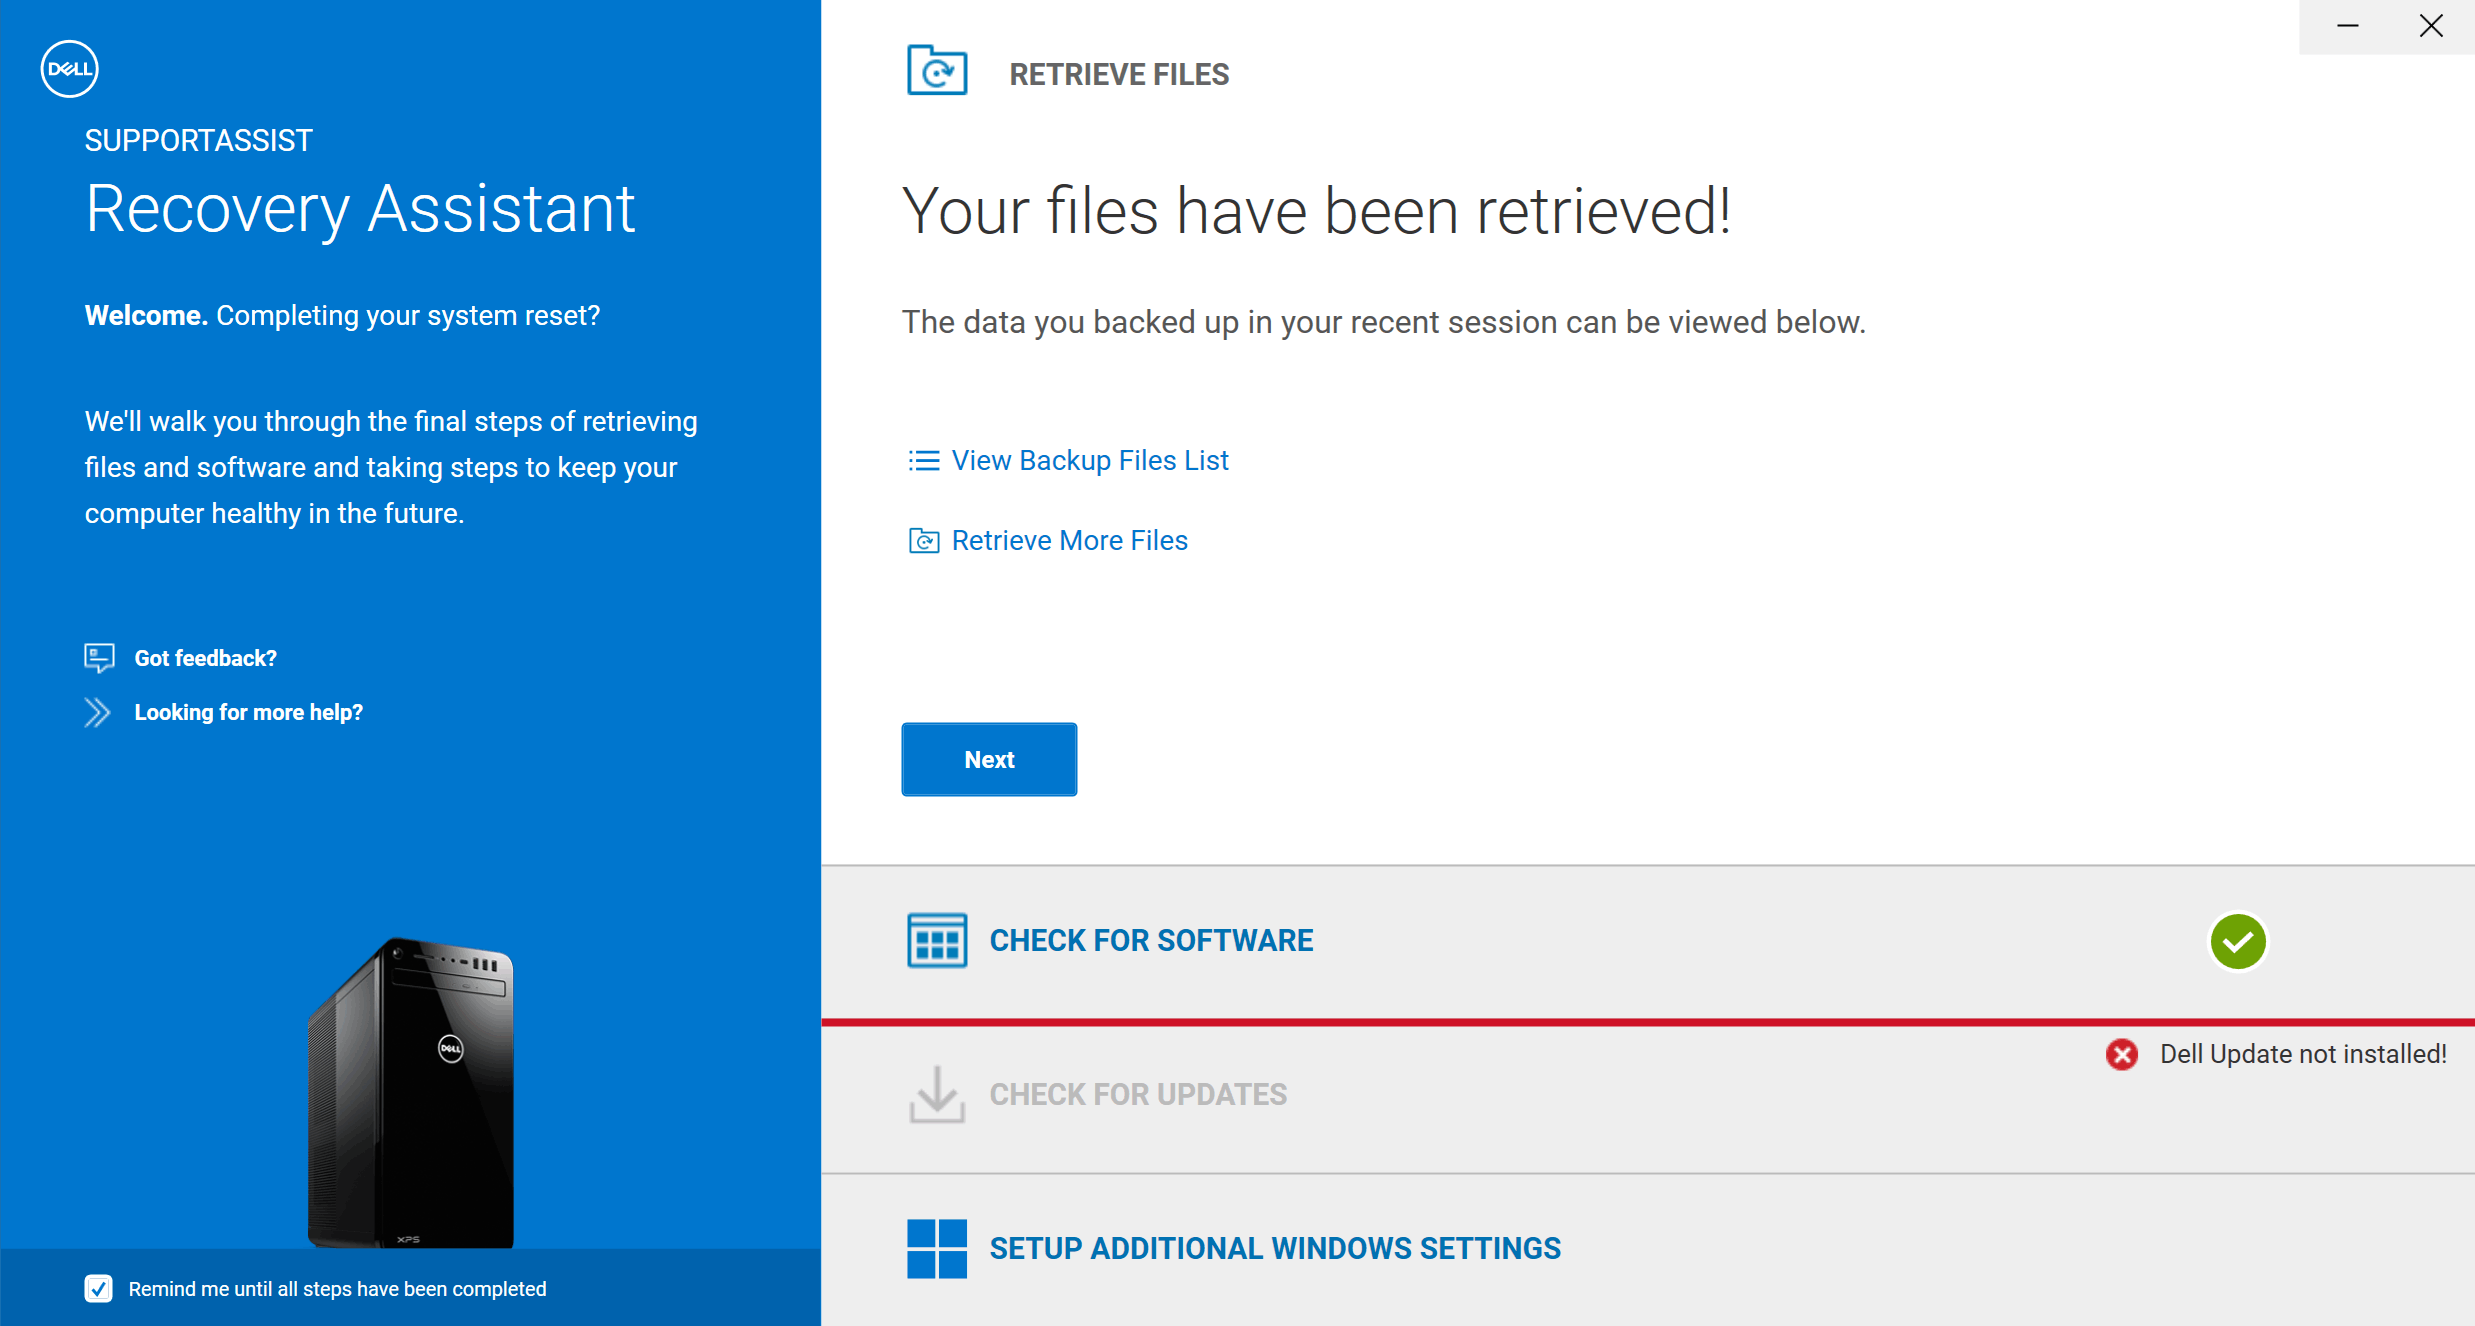Click the Check for Software grid icon
The image size is (2475, 1326).
pos(936,940)
